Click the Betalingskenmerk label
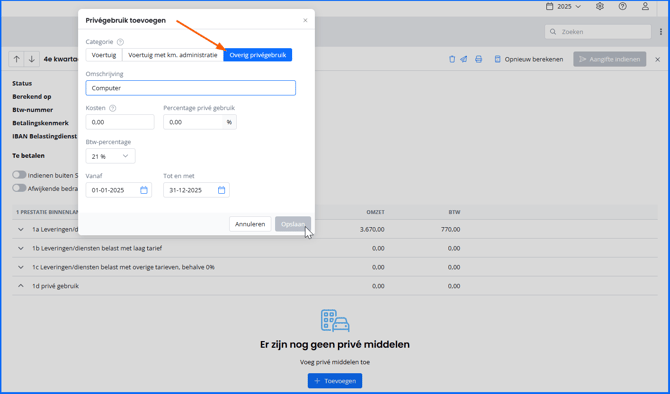This screenshot has width=670, height=394. [x=40, y=123]
